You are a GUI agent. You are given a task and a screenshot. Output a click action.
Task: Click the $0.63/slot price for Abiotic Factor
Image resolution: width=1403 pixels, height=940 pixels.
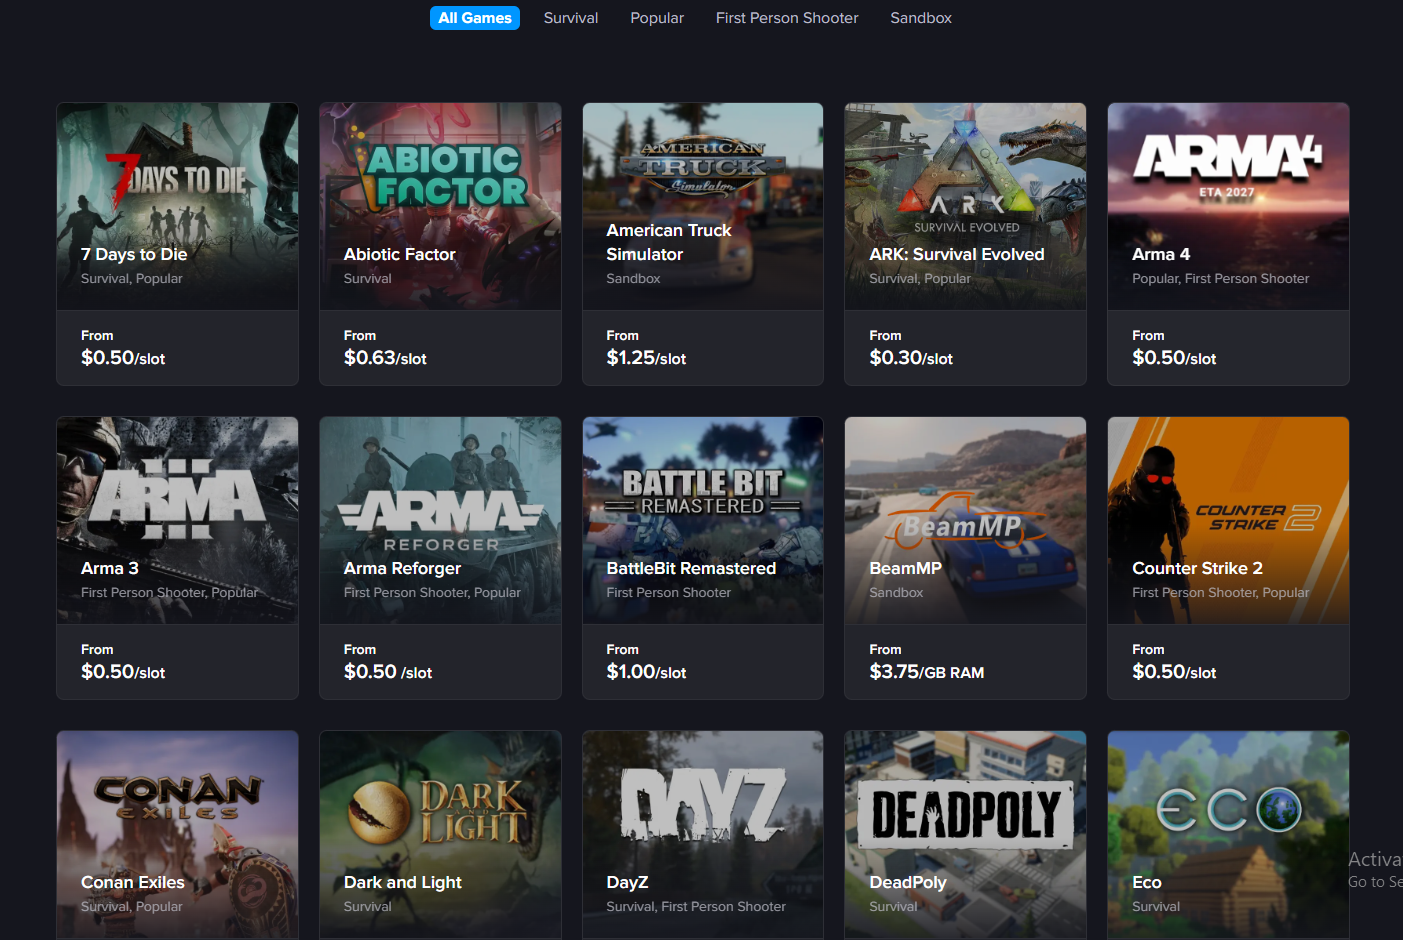385,358
